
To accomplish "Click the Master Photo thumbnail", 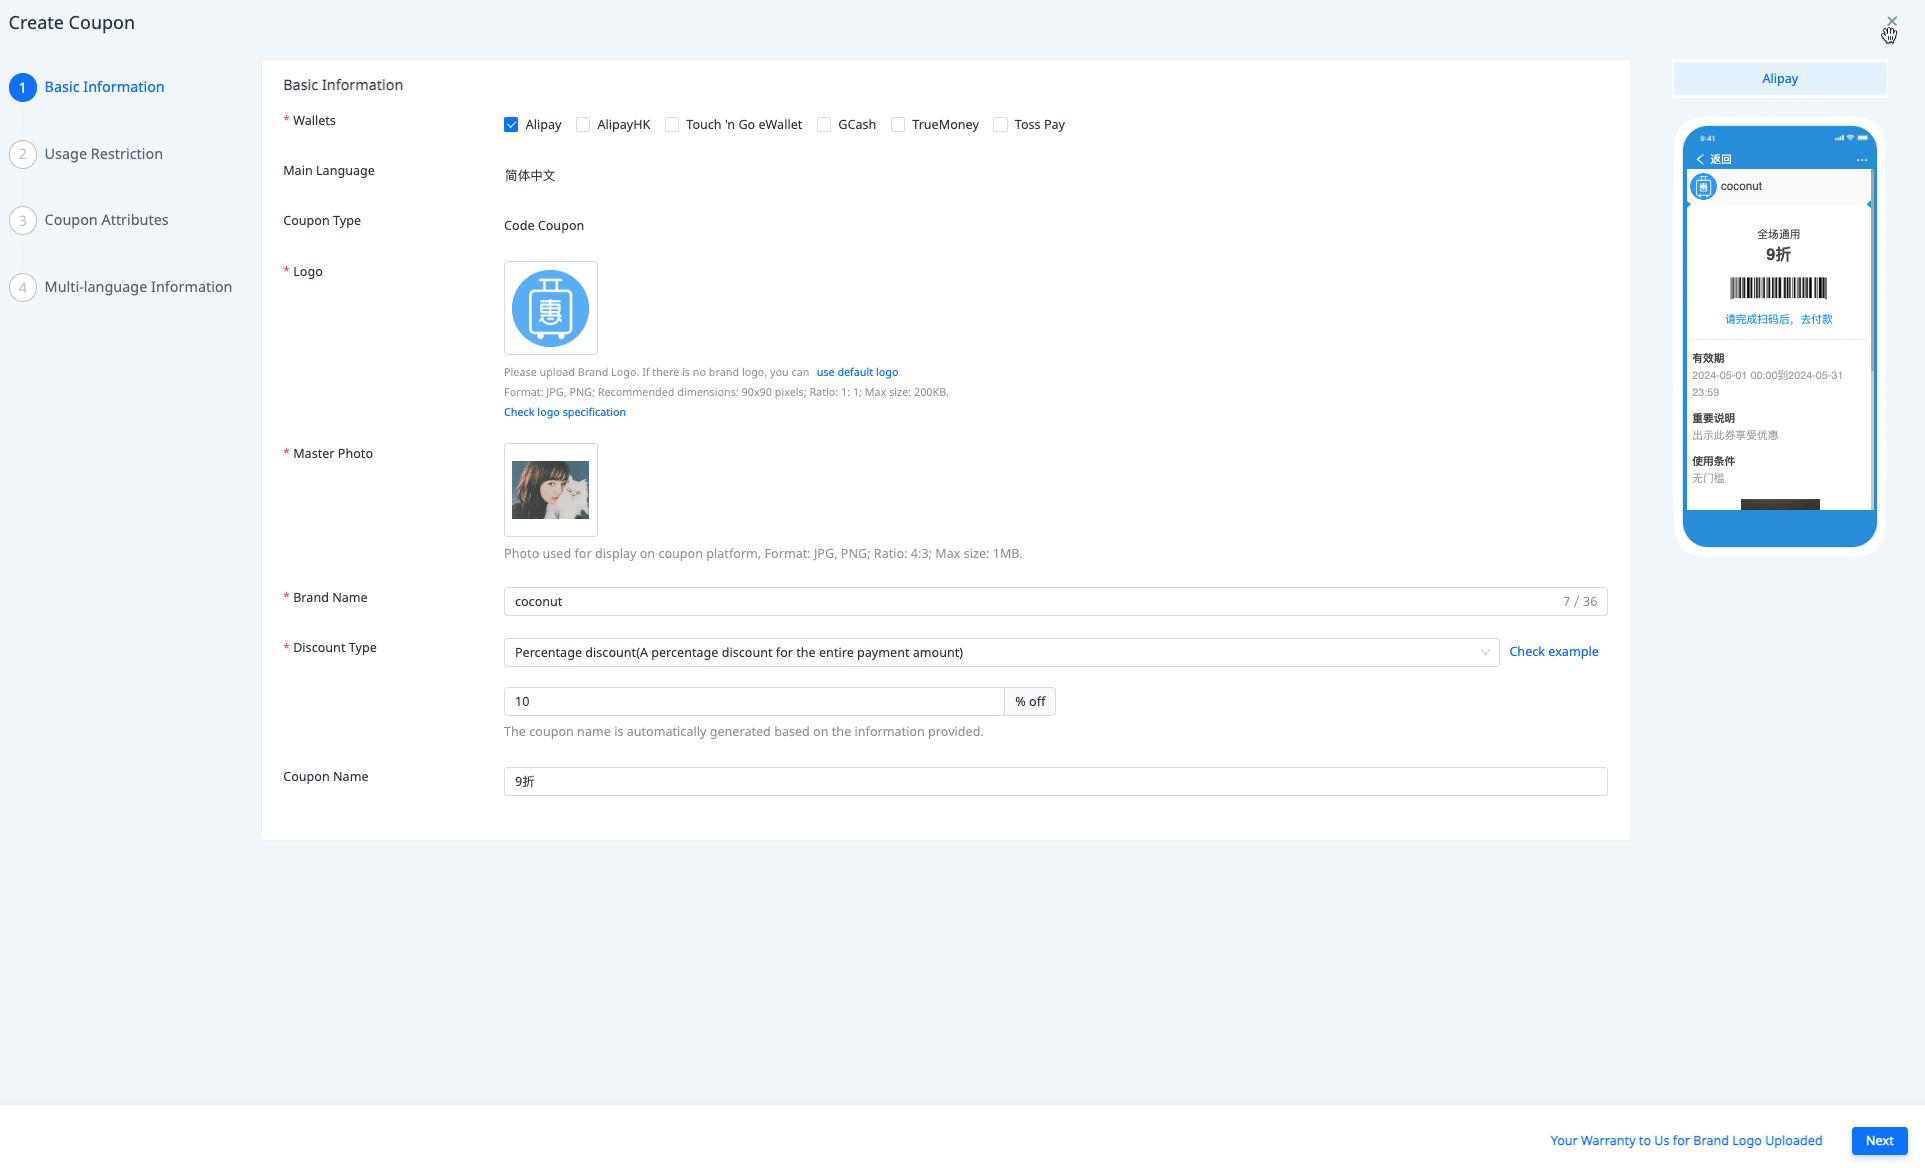I will click(x=550, y=490).
